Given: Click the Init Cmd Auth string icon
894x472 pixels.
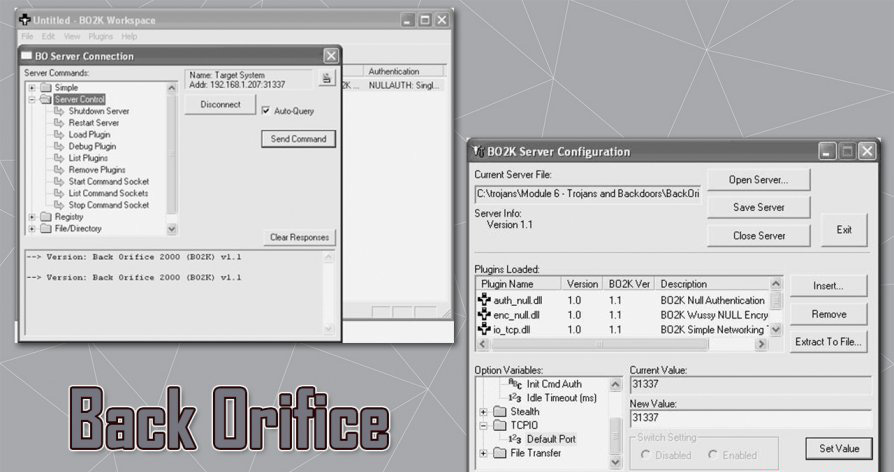Looking at the screenshot, I should pyautogui.click(x=515, y=384).
